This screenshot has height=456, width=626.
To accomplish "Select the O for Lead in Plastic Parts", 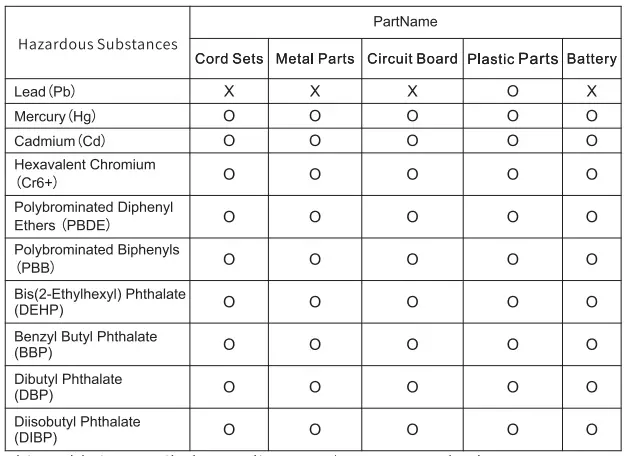I will click(x=511, y=91).
